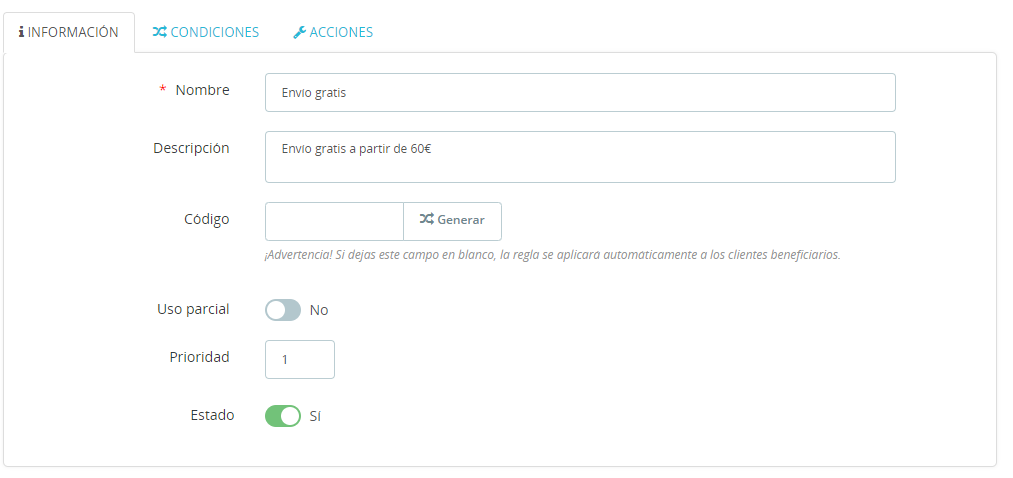Click the shuffle icon beside CONDICIONES
The image size is (1013, 478).
click(x=160, y=32)
